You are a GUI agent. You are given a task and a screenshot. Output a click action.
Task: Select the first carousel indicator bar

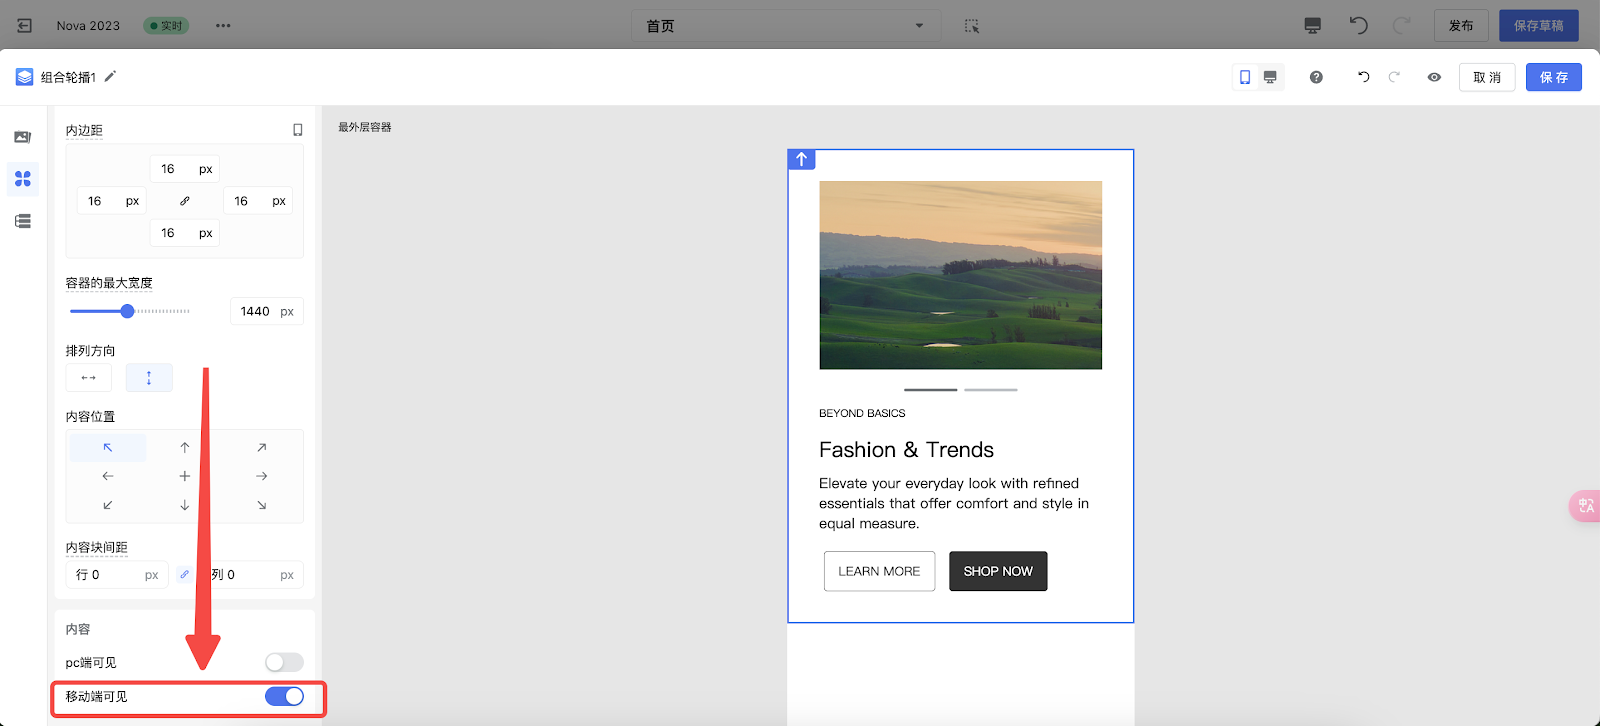930,390
